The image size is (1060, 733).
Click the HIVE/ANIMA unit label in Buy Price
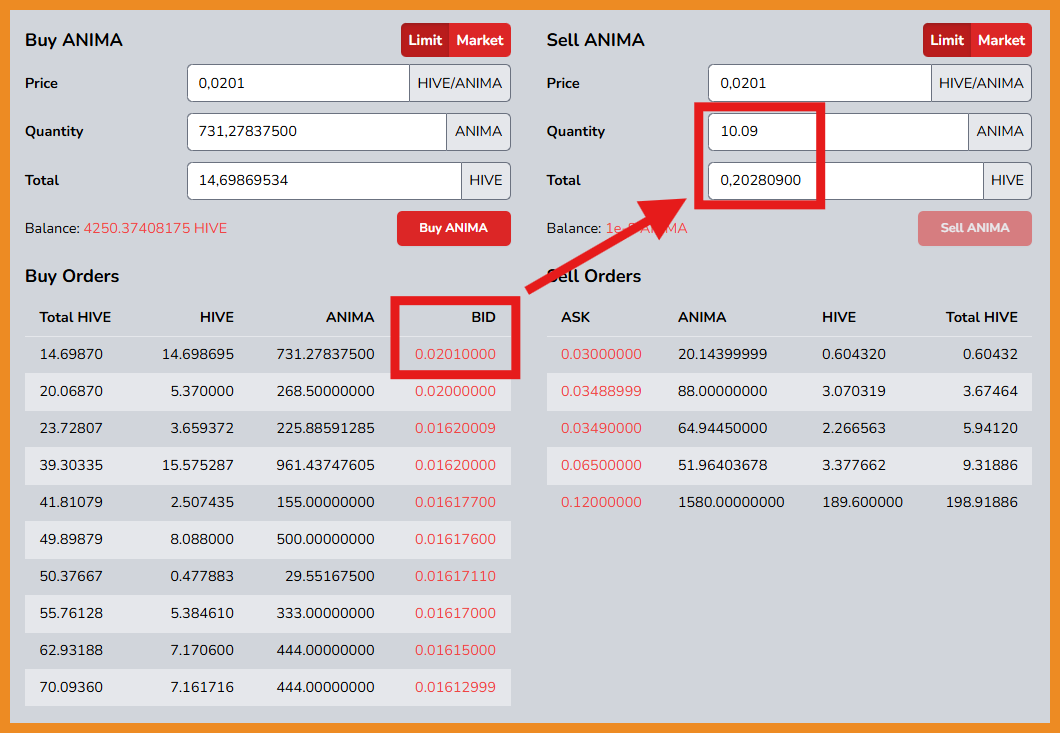460,83
